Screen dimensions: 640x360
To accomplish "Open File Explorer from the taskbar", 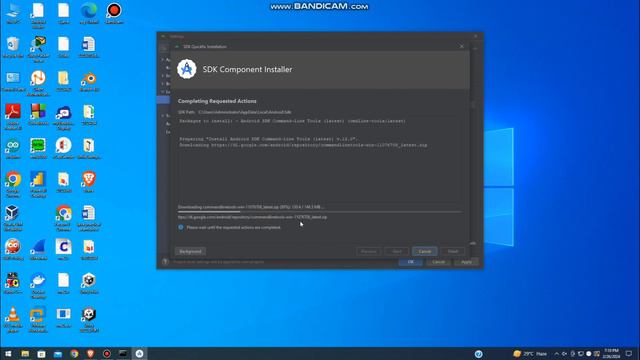I will click(25, 353).
